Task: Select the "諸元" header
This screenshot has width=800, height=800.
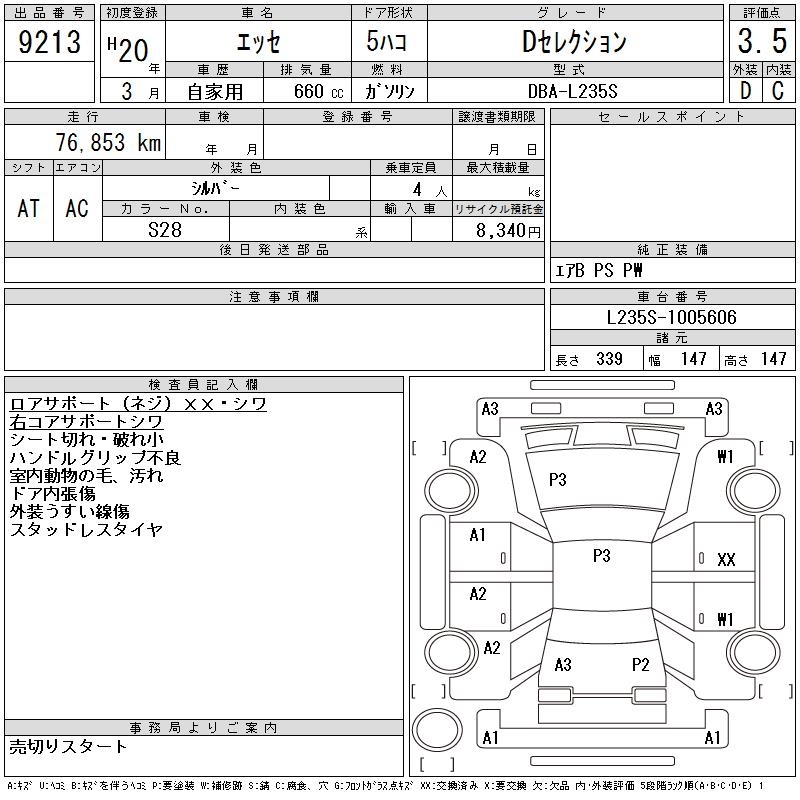Action: (672, 338)
